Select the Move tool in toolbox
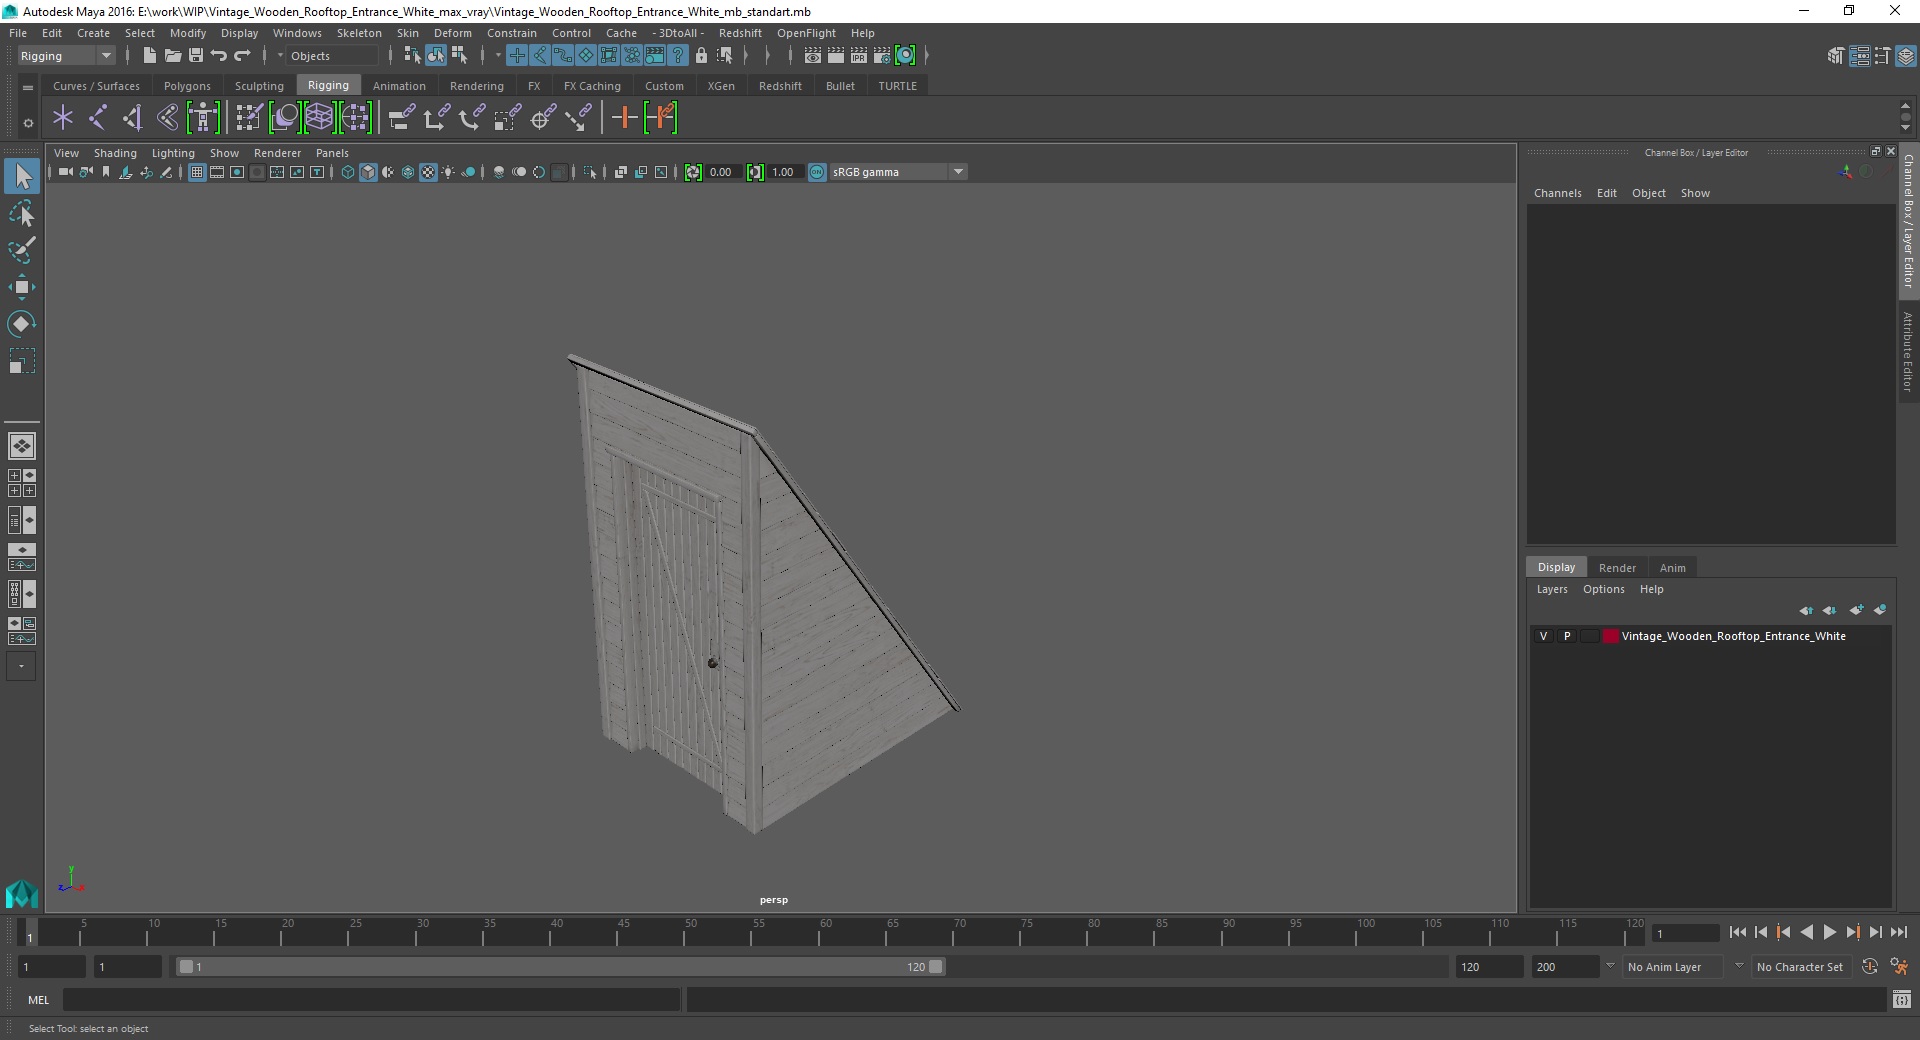Image resolution: width=1920 pixels, height=1040 pixels. (21, 287)
